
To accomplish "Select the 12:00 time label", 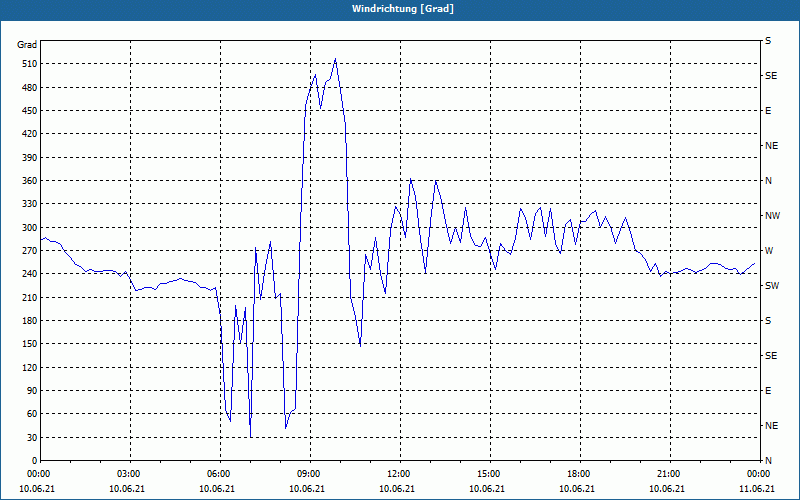I will click(x=400, y=474).
